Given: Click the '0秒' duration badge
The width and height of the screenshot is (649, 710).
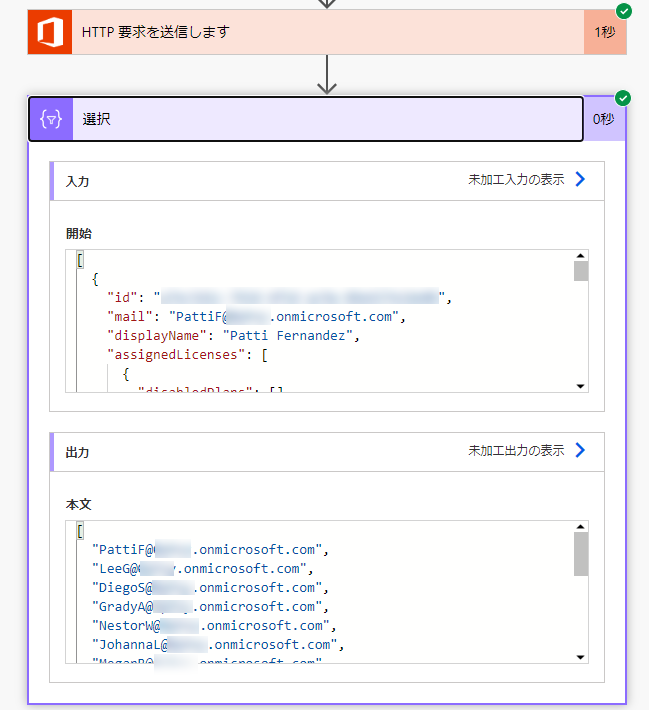Looking at the screenshot, I should 604,119.
